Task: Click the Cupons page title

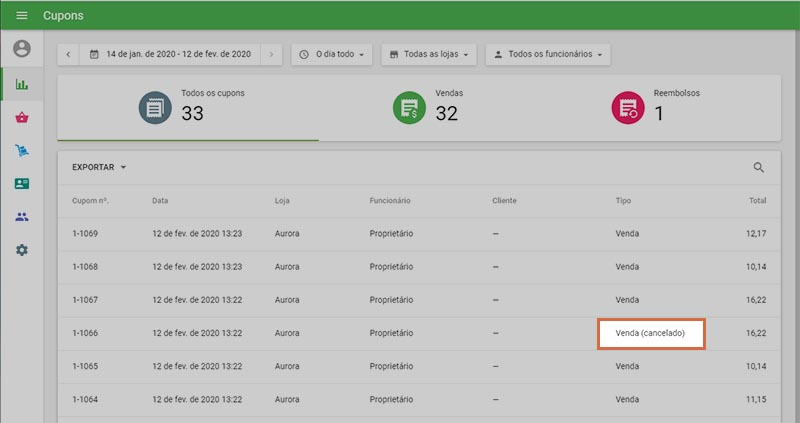Action: 63,15
